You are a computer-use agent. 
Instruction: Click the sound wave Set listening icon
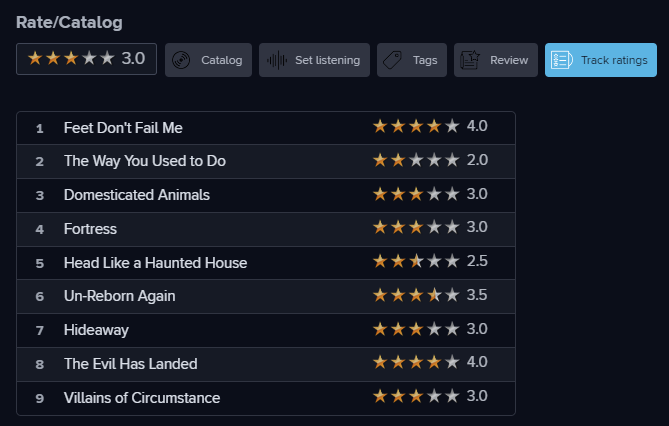277,60
